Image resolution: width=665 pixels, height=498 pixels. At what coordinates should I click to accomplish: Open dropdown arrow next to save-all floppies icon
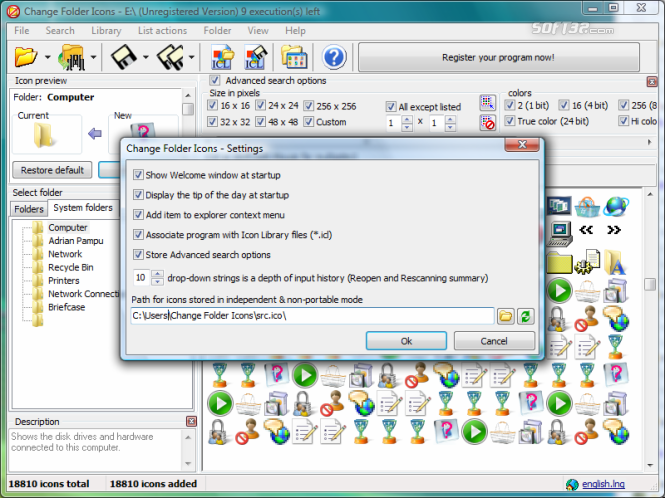191,57
